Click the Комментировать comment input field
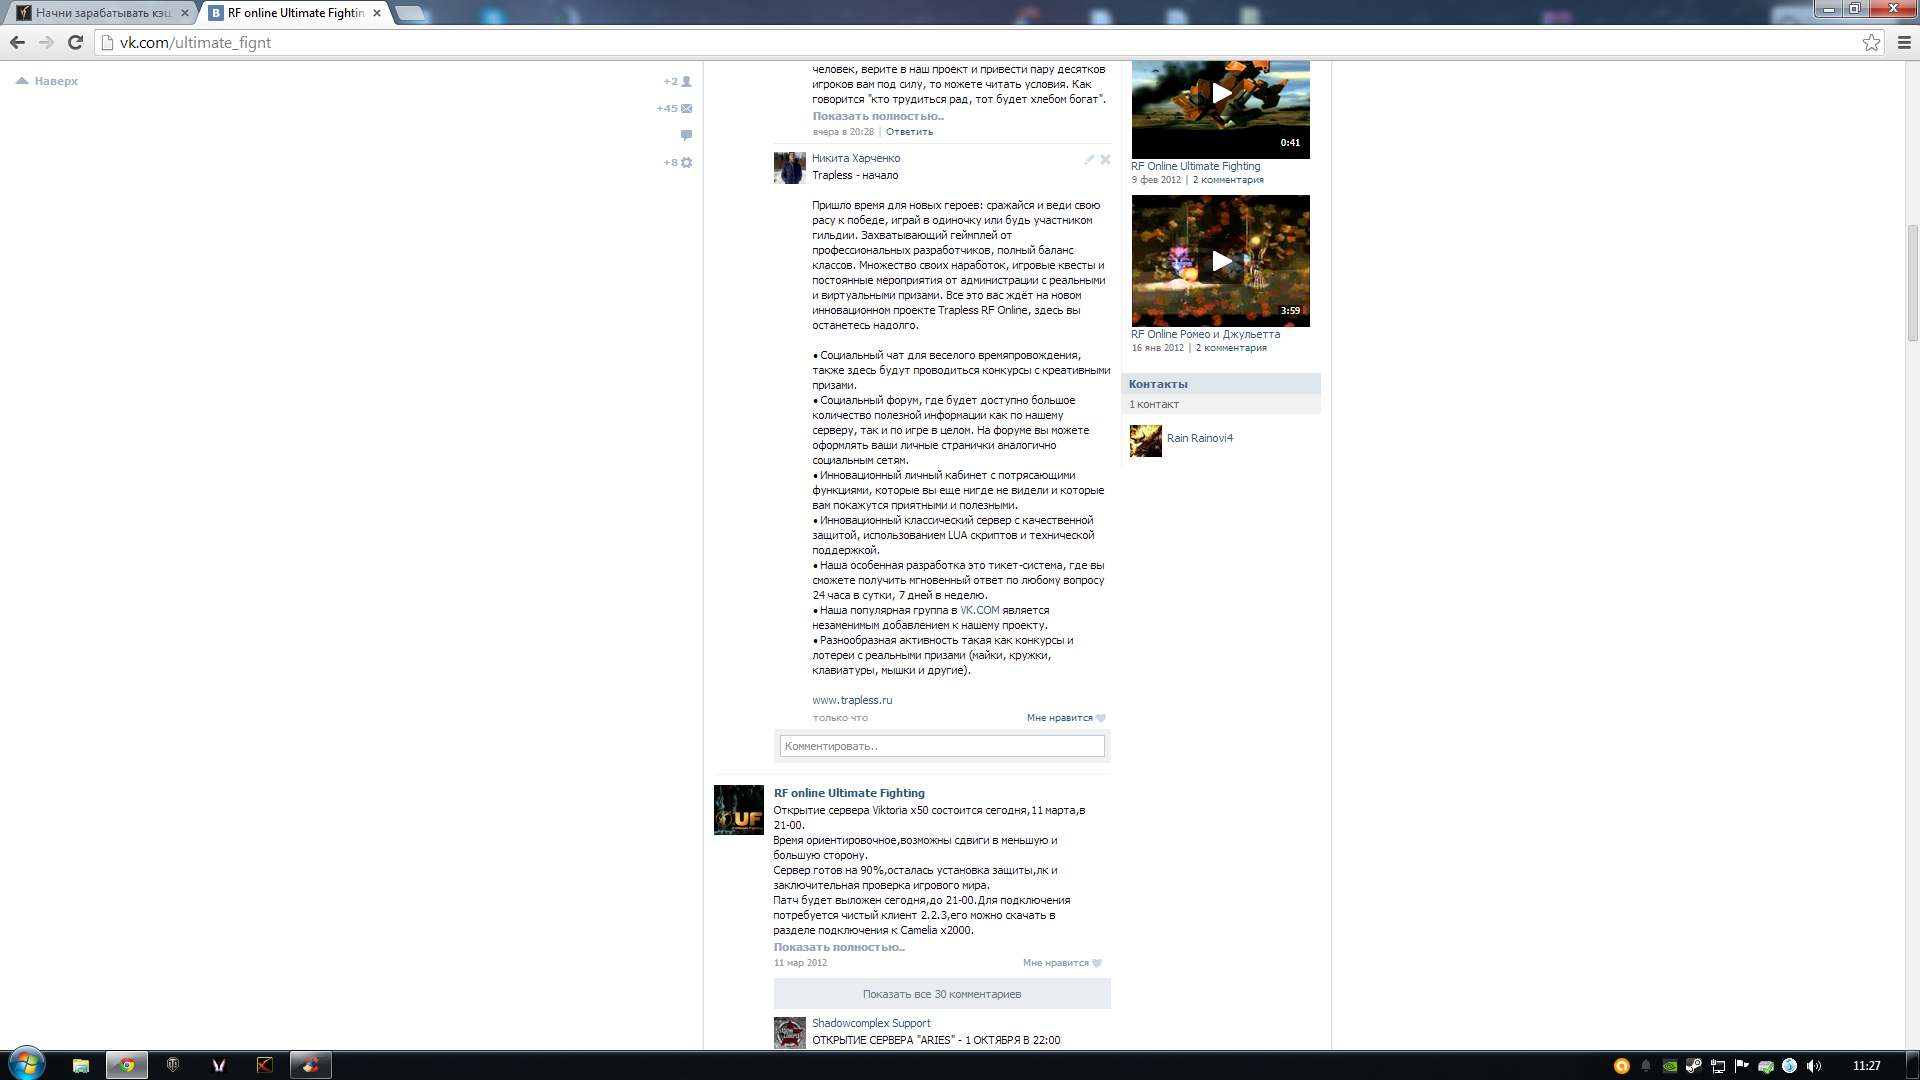Viewport: 1920px width, 1080px height. tap(942, 746)
